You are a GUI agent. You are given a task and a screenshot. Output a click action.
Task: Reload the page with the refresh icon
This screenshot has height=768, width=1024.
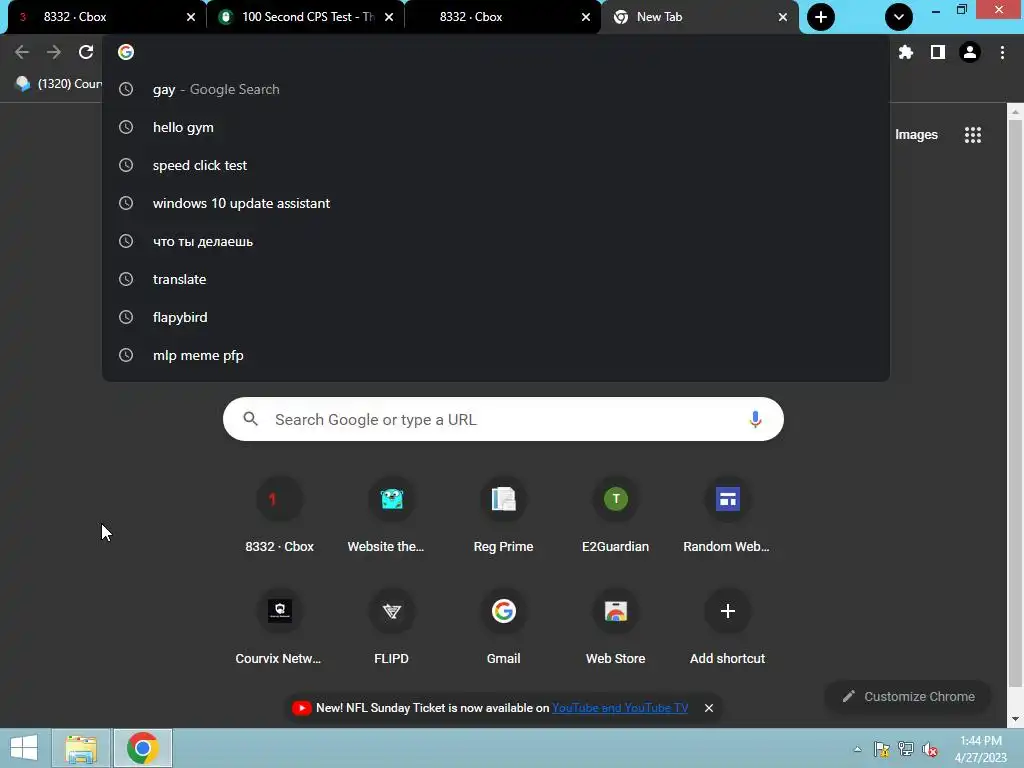[86, 52]
